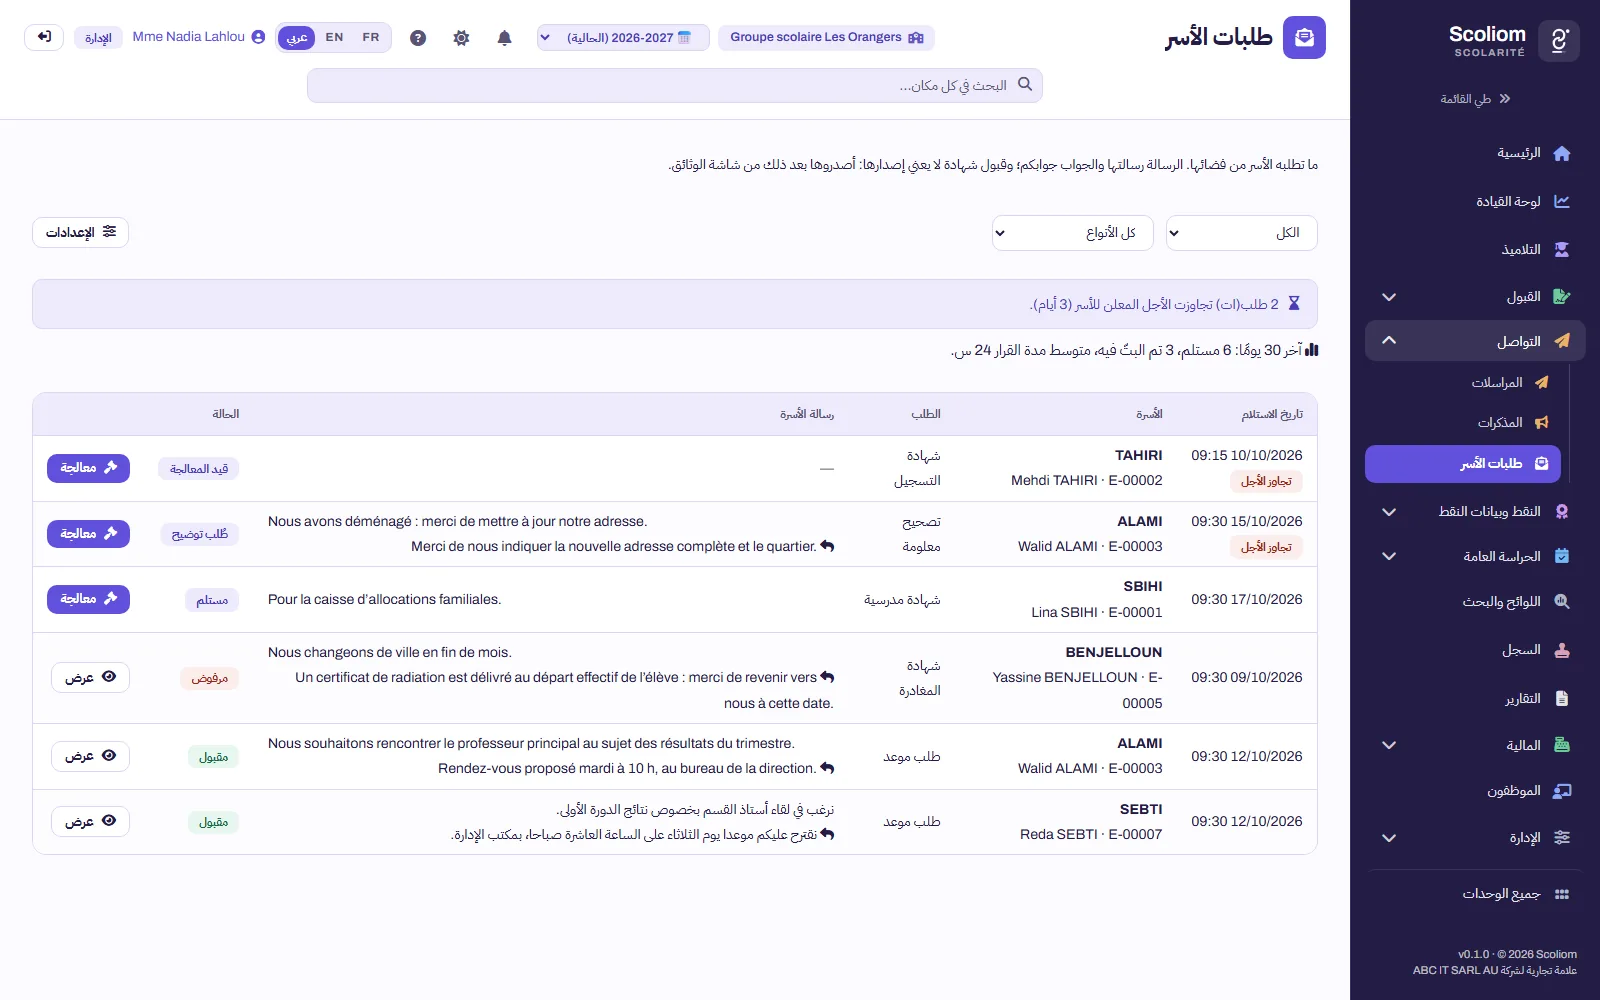This screenshot has height=1000, width=1600.
Task: Toggle the theme sun icon
Action: pyautogui.click(x=461, y=38)
